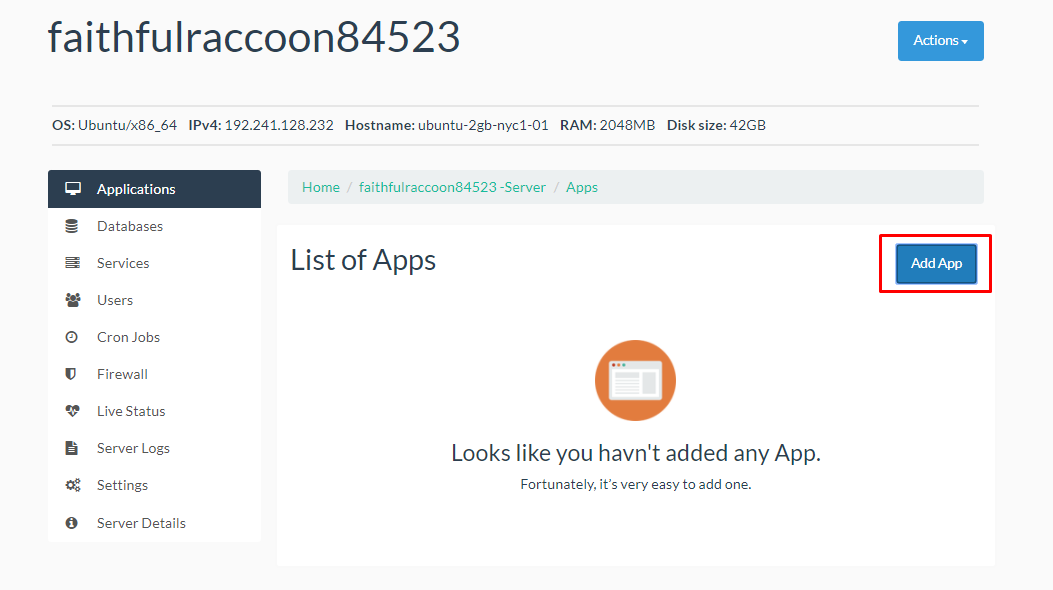This screenshot has width=1053, height=590.
Task: Click the Firewall shield icon
Action: point(71,373)
